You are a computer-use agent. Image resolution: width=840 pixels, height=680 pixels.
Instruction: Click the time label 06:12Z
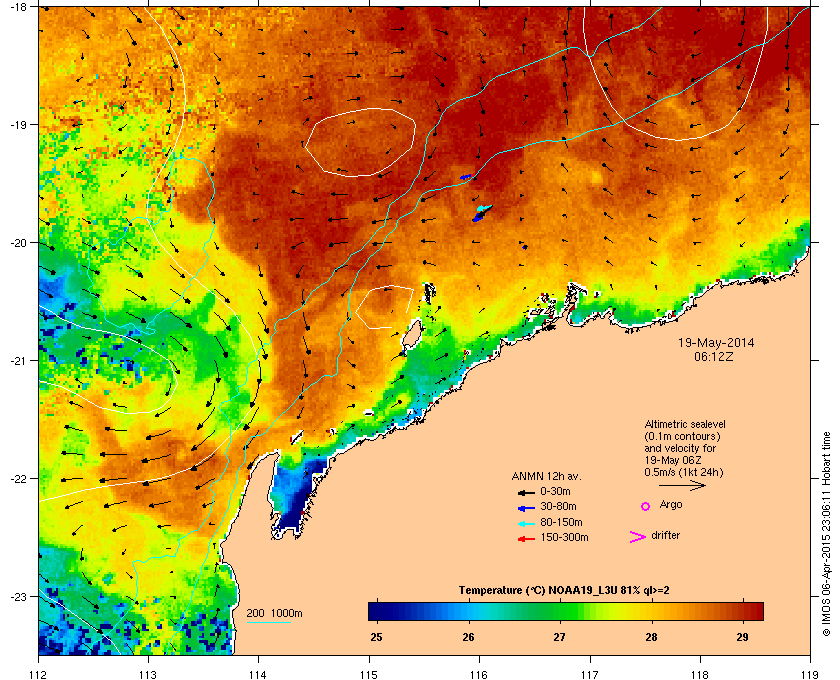coord(714,356)
